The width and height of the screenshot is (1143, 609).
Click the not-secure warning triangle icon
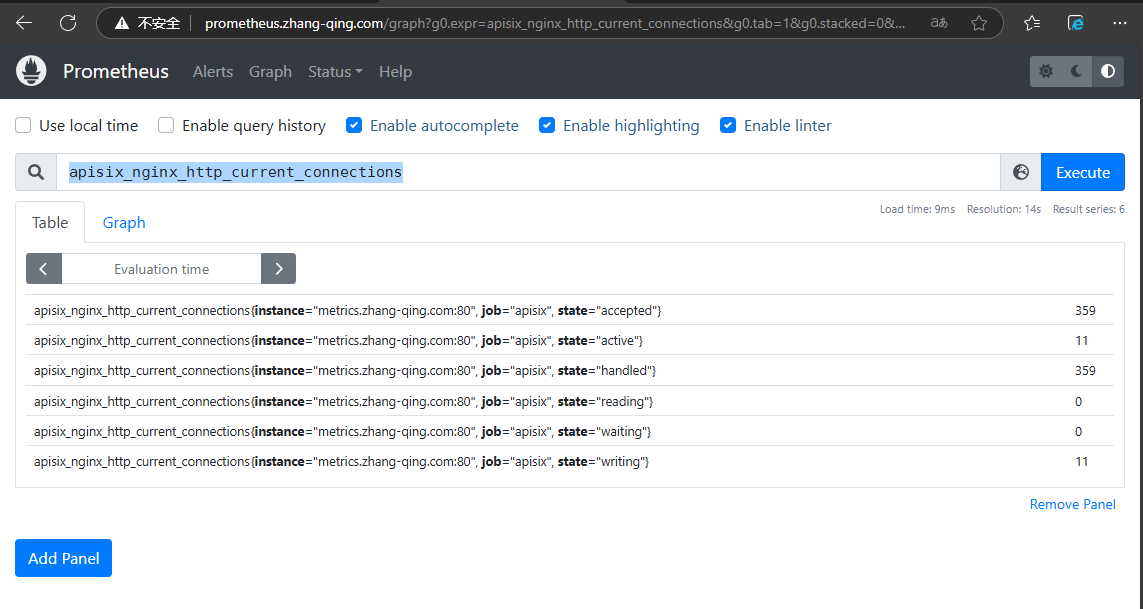(x=122, y=23)
